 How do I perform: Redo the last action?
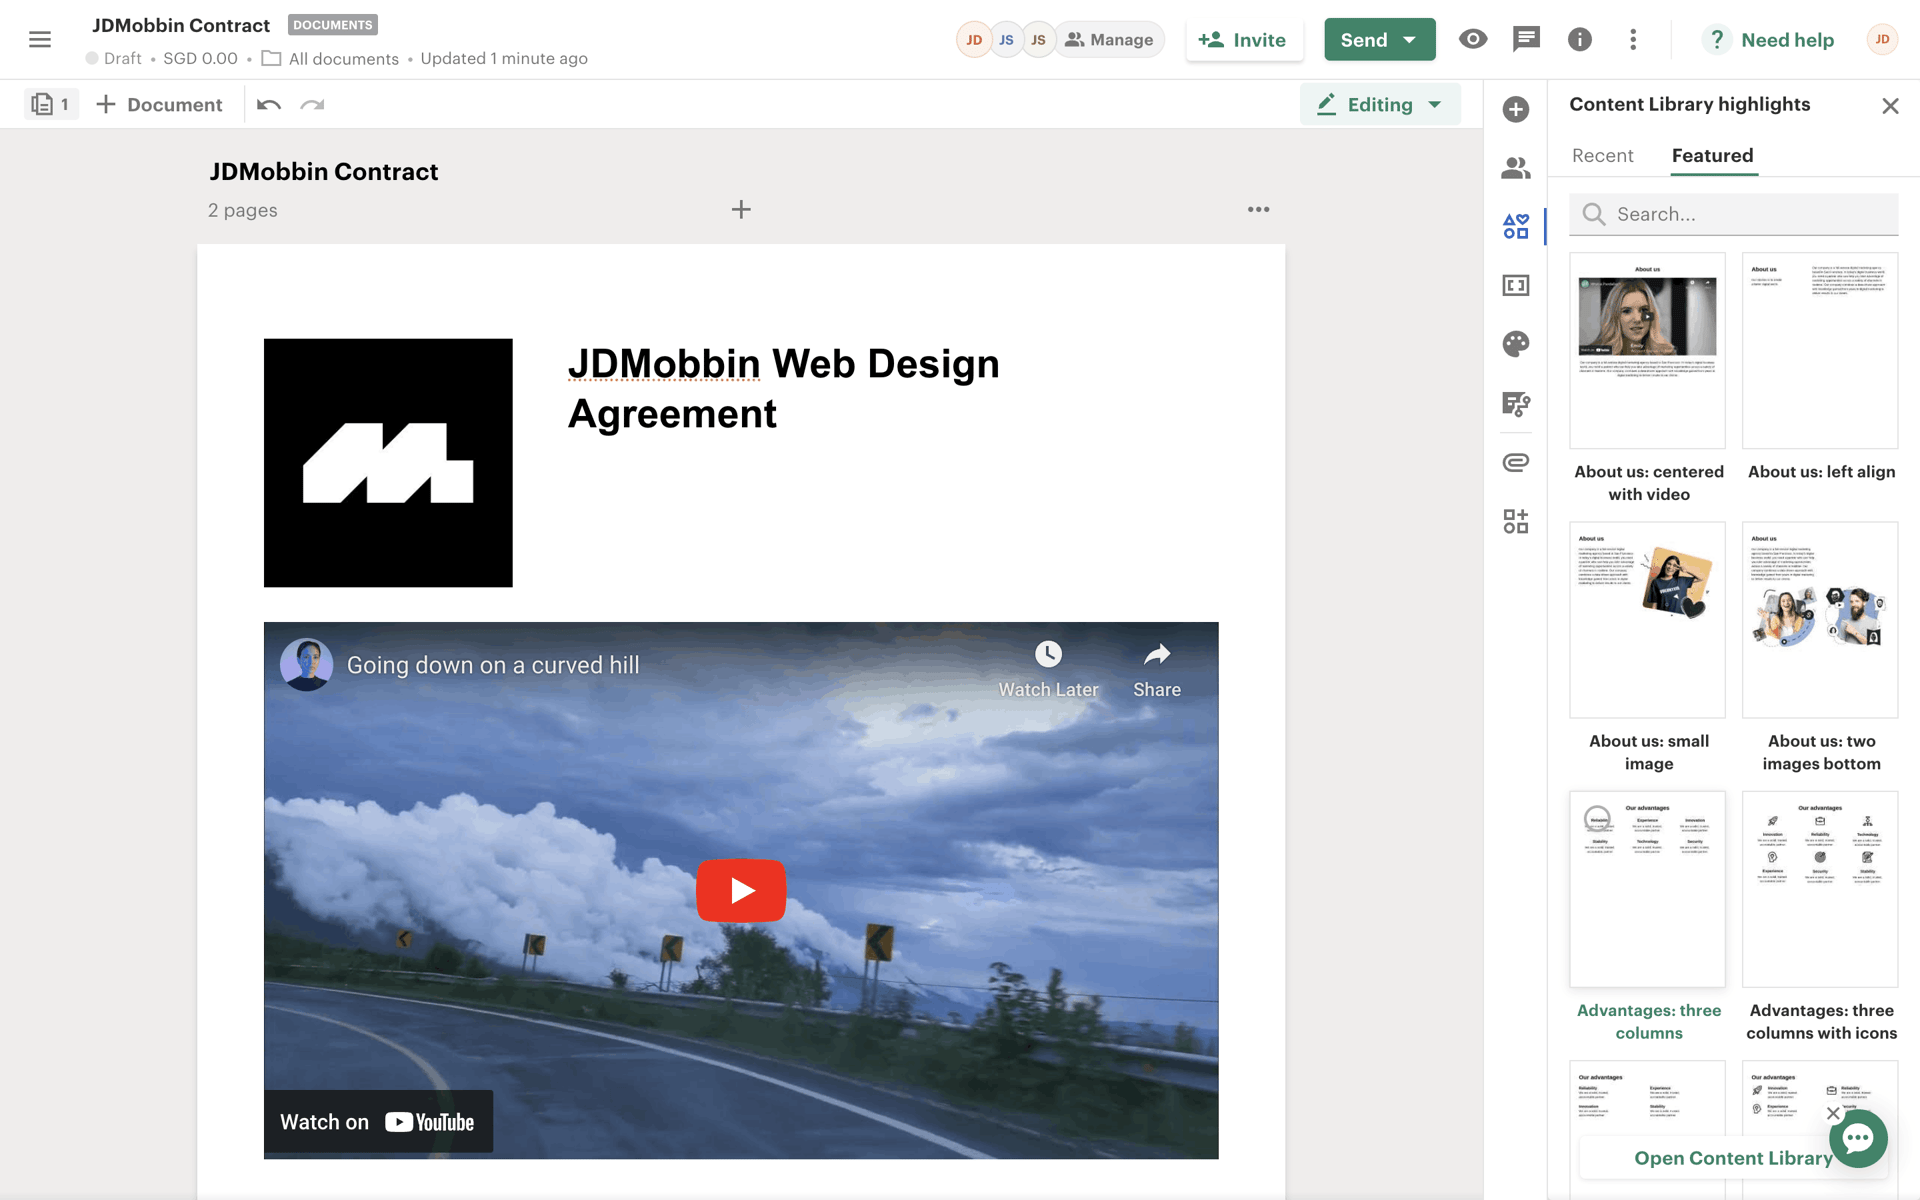click(x=312, y=104)
